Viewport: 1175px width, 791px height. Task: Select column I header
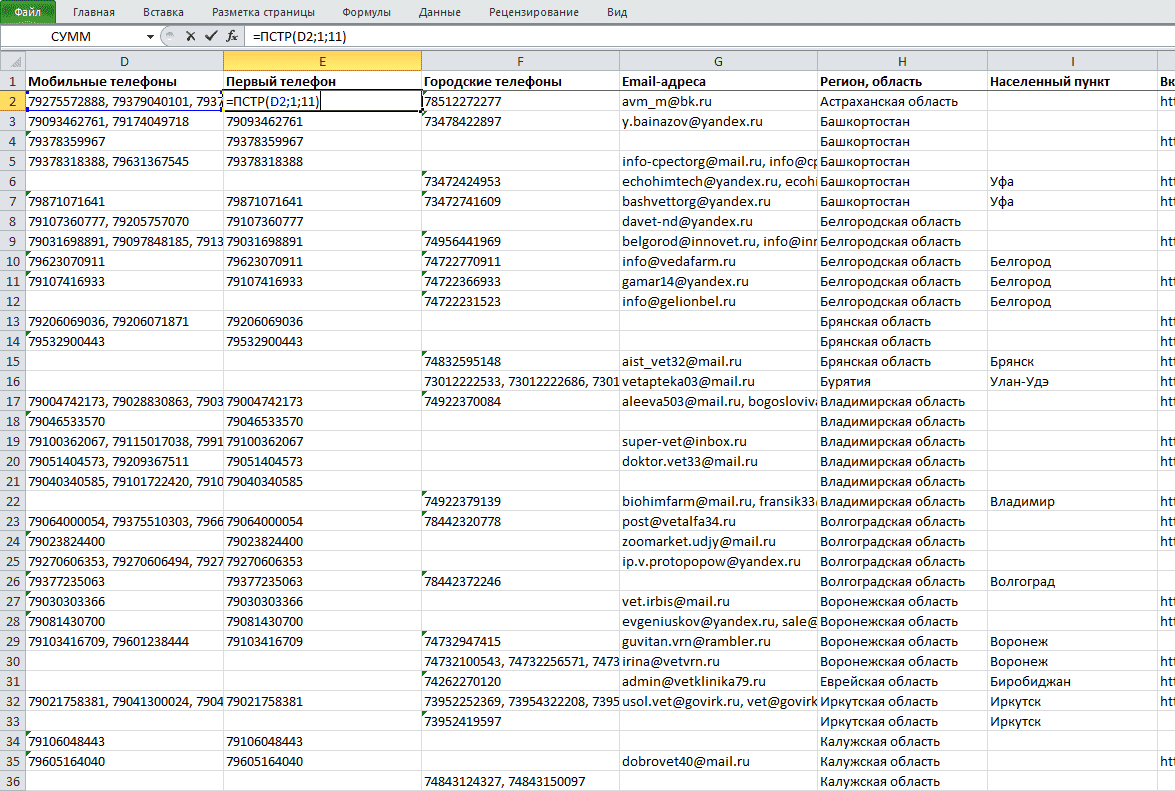[x=1072, y=61]
